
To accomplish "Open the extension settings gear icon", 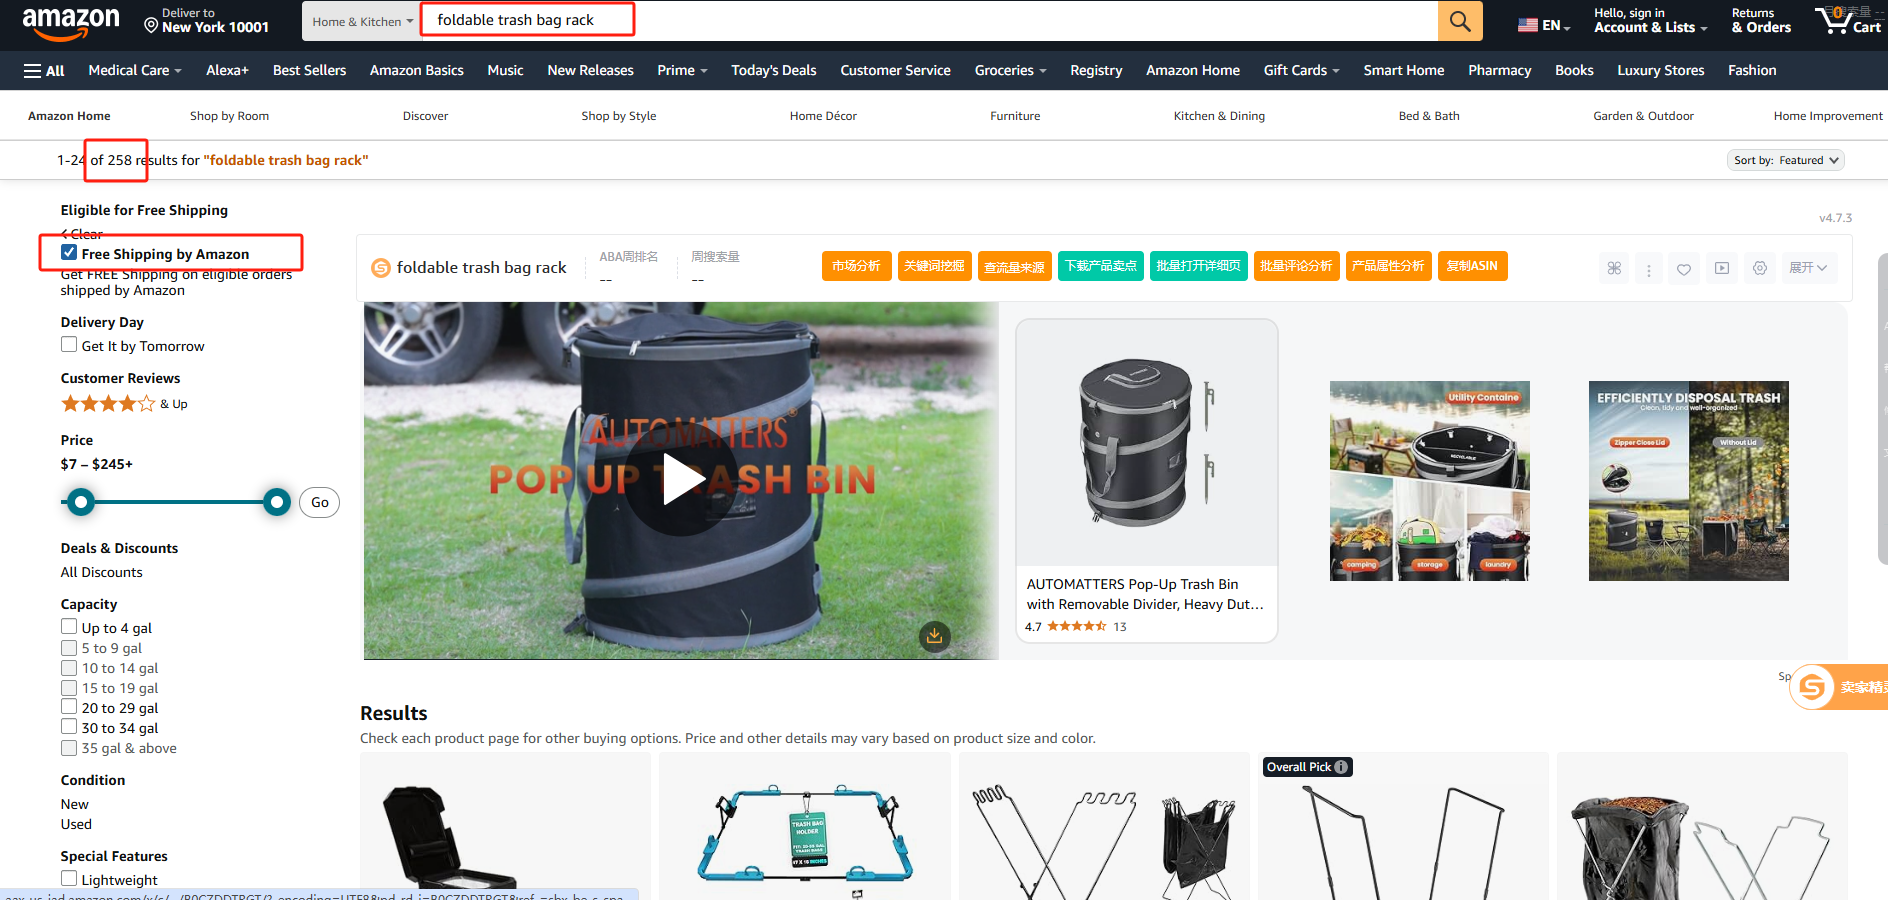I will tap(1760, 268).
